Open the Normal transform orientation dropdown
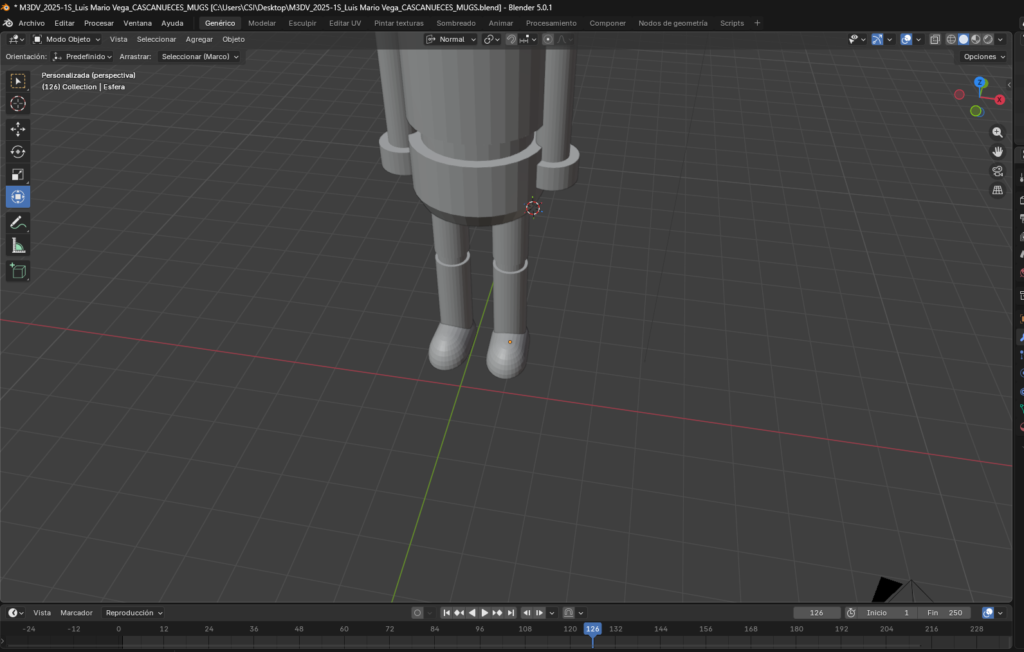Image resolution: width=1024 pixels, height=652 pixels. tap(452, 39)
